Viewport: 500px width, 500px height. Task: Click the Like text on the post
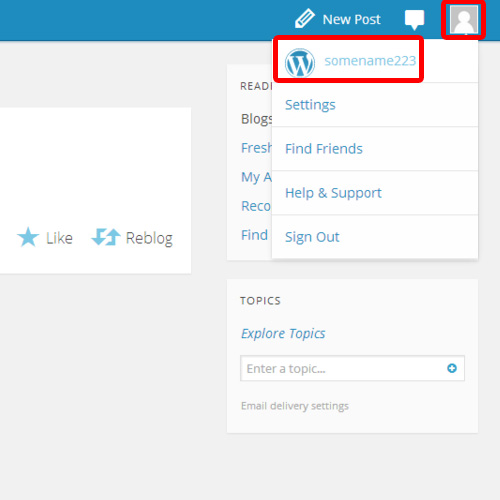click(59, 238)
